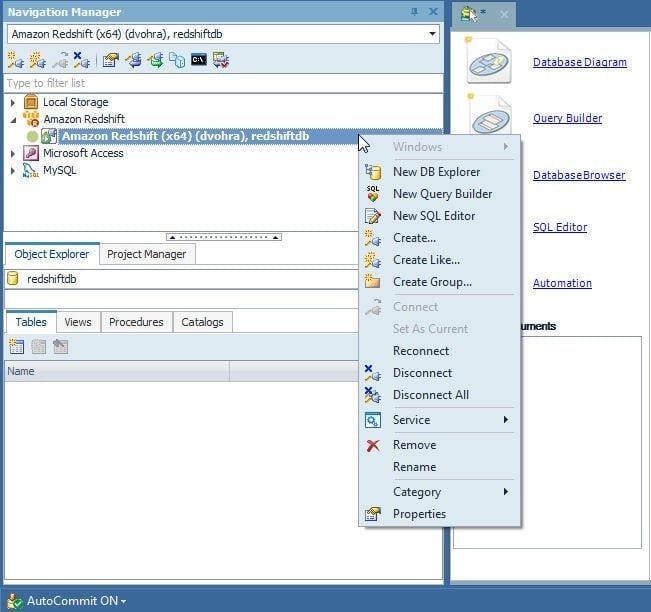Choose New SQL Editor from context menu
The width and height of the screenshot is (651, 612).
439,216
